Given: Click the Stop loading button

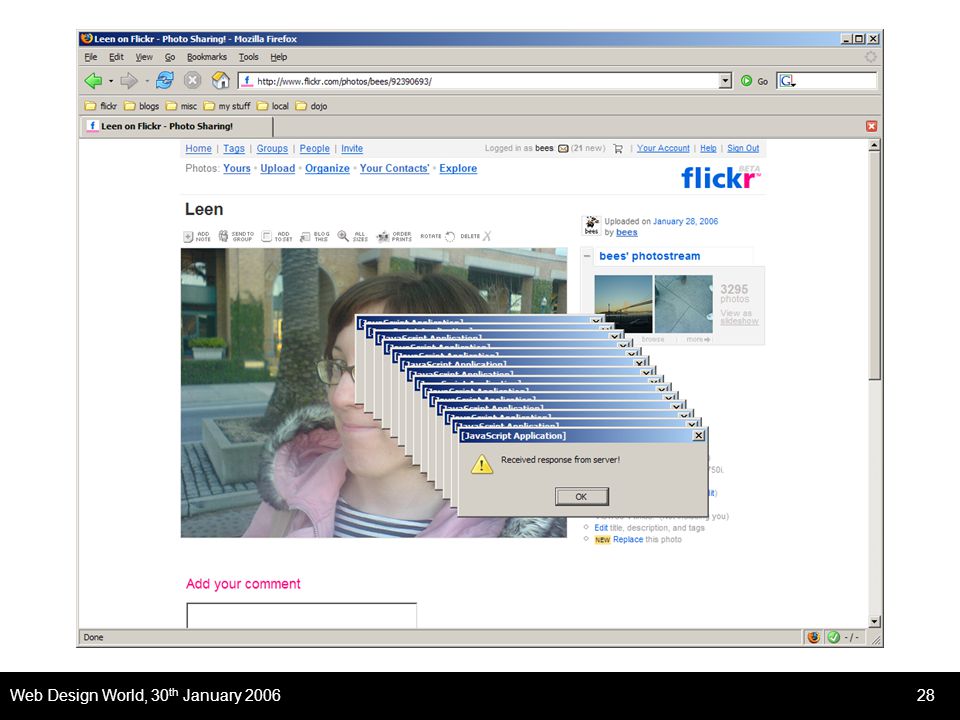Looking at the screenshot, I should click(x=192, y=81).
